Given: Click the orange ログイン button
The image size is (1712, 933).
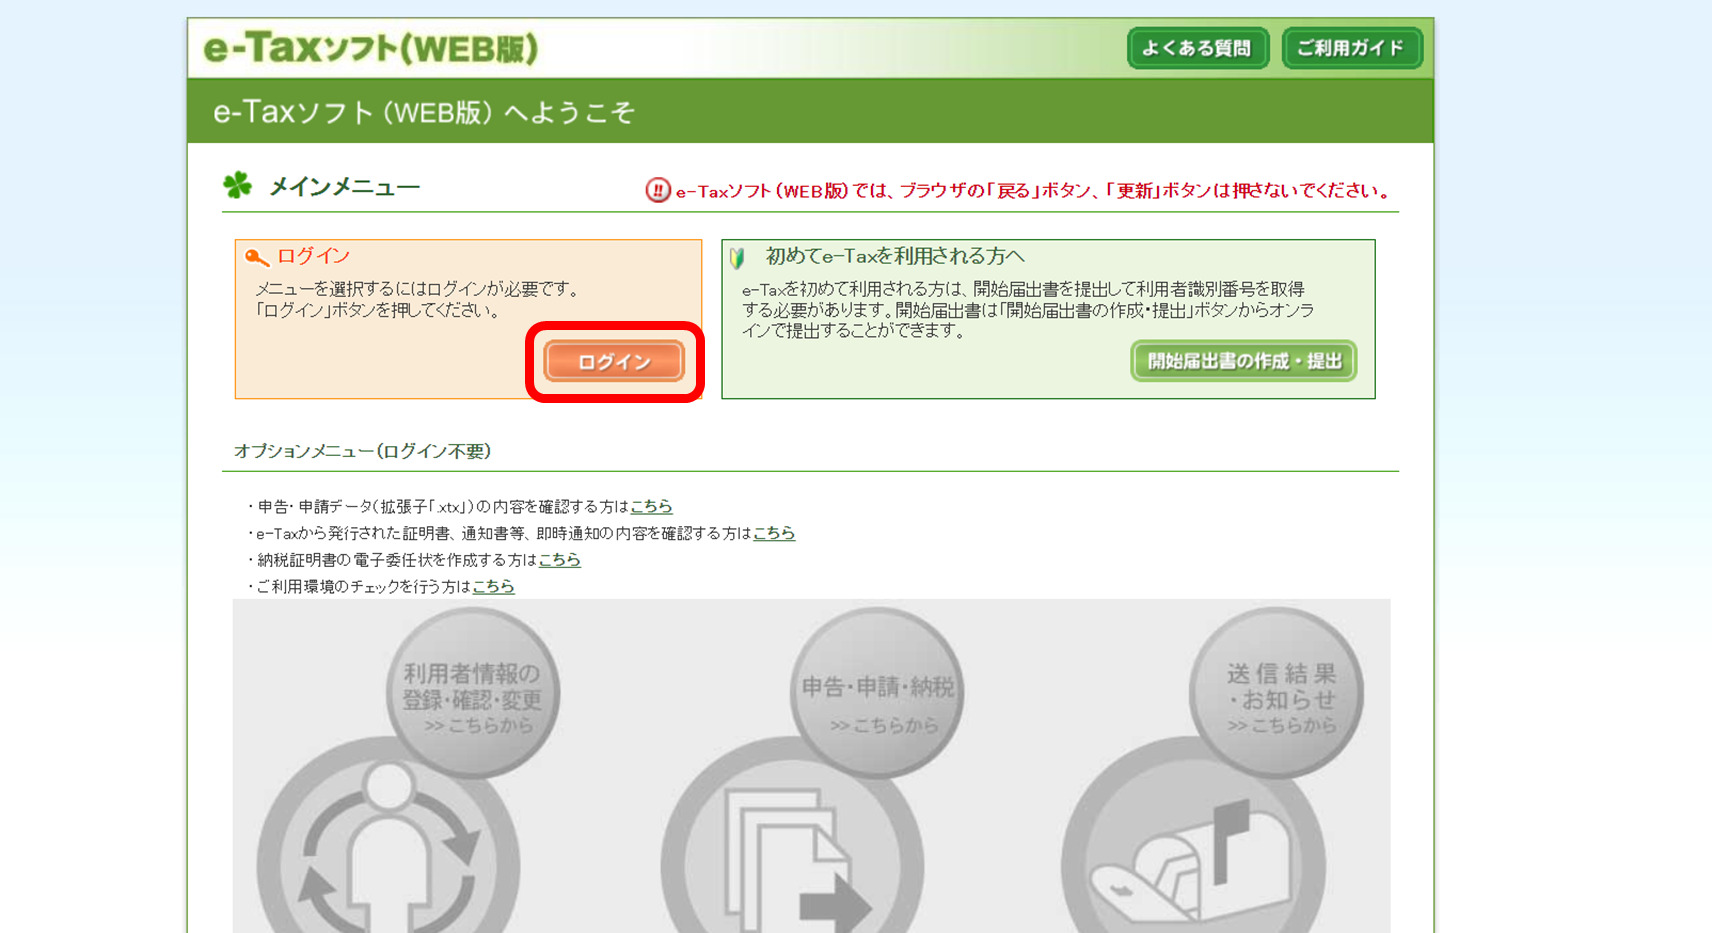Looking at the screenshot, I should [614, 362].
